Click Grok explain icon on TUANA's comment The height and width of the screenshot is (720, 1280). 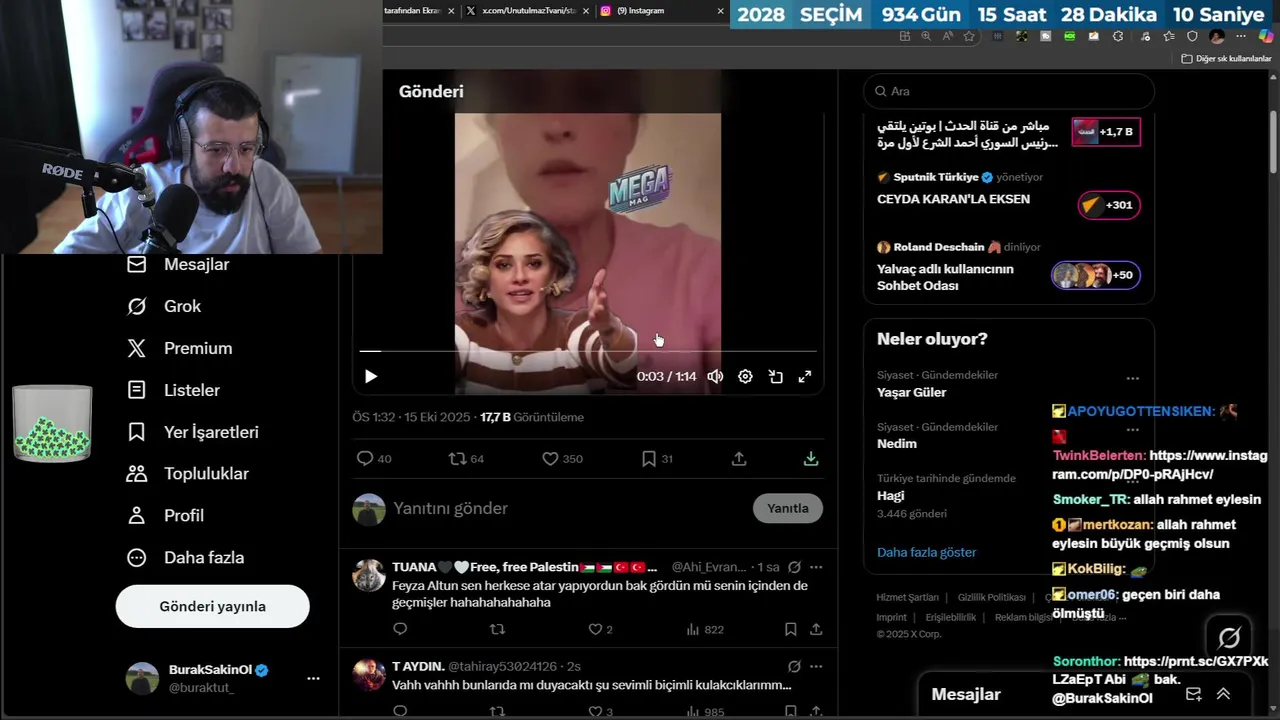(794, 567)
